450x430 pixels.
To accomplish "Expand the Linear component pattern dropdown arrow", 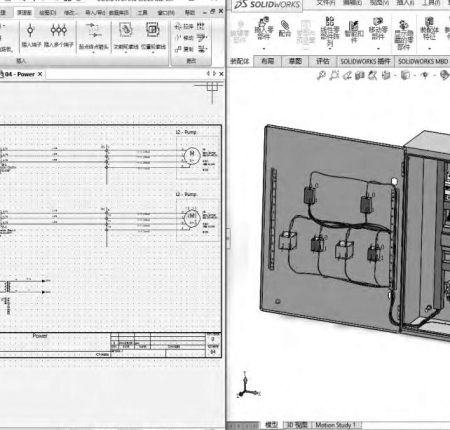I will pyautogui.click(x=330, y=49).
